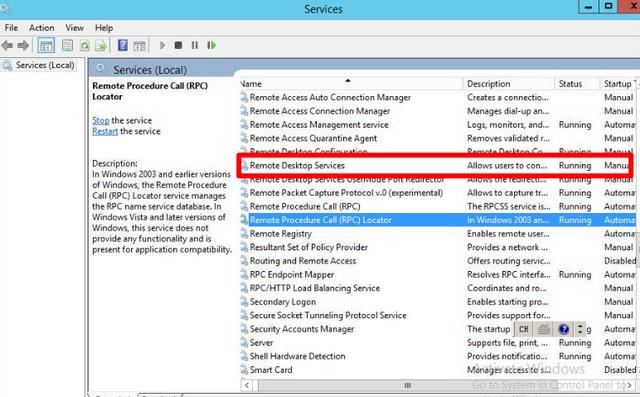Image resolution: width=640 pixels, height=397 pixels.
Task: Select Remote Access Auto Connection Manager row
Action: tap(438, 98)
